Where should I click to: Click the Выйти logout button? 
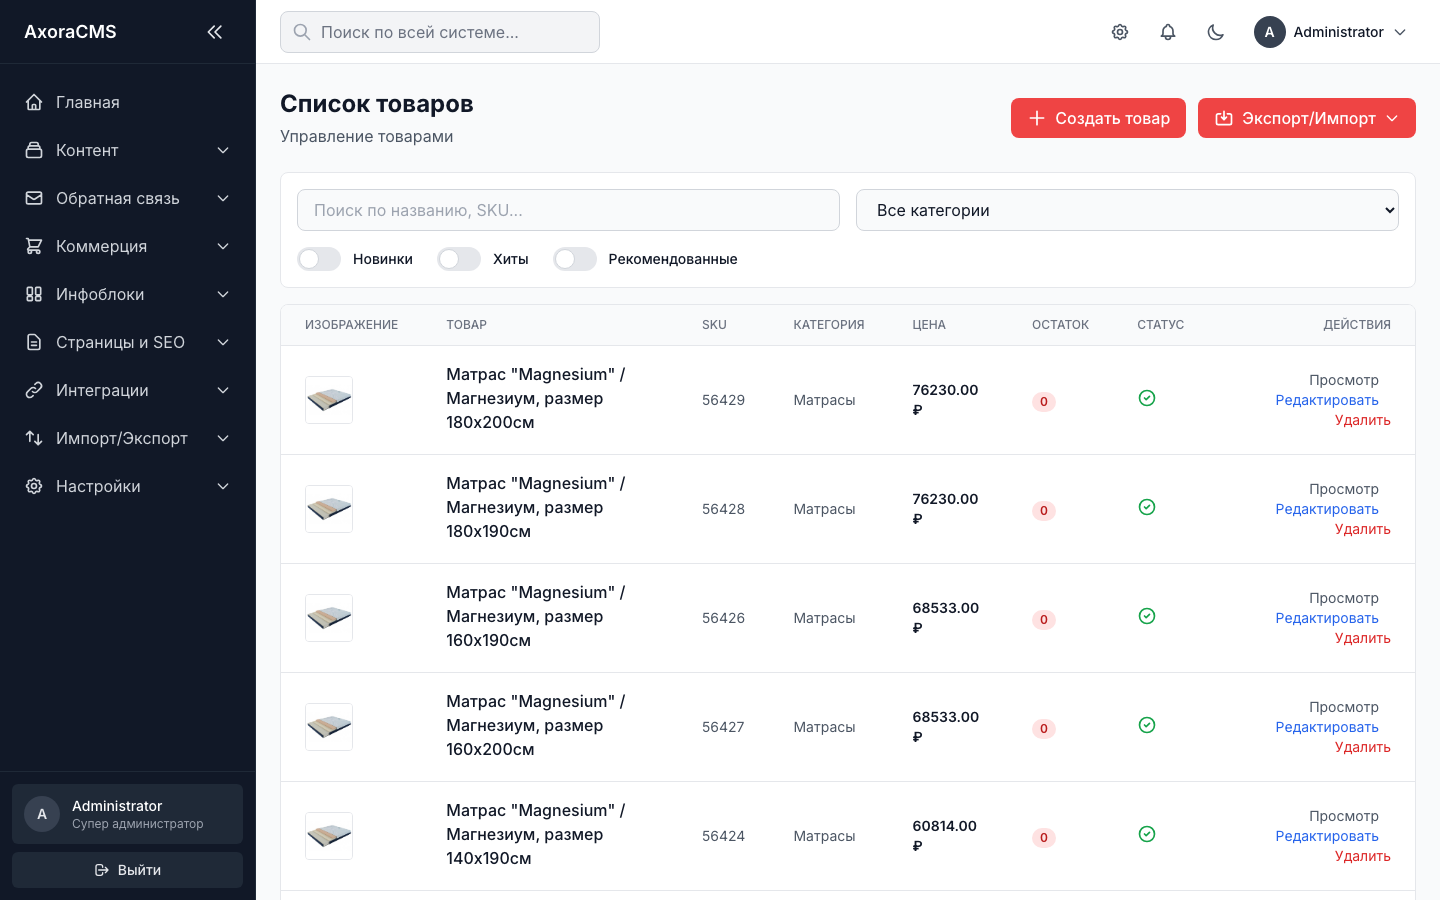point(127,870)
